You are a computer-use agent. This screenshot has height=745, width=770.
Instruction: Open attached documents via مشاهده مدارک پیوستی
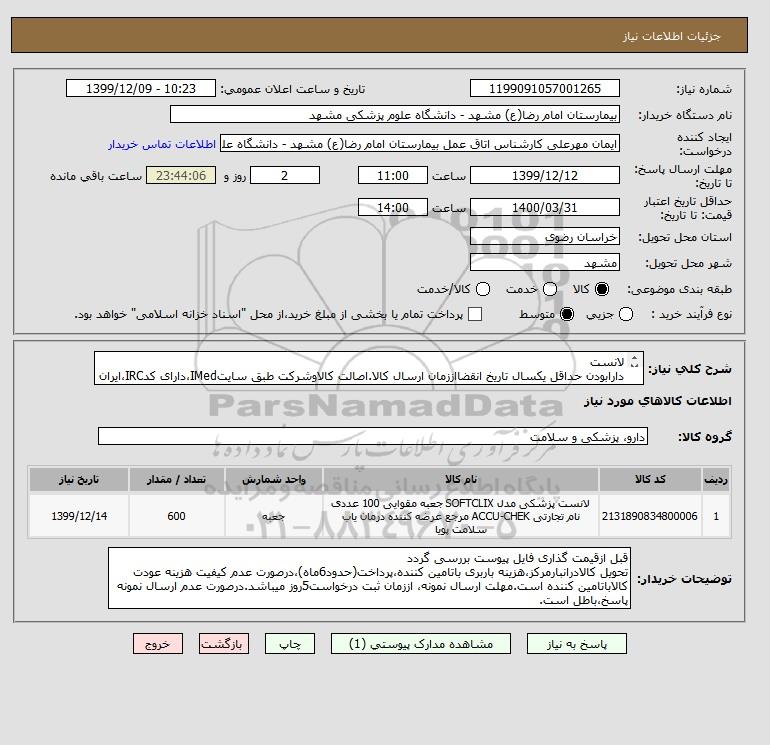[421, 644]
